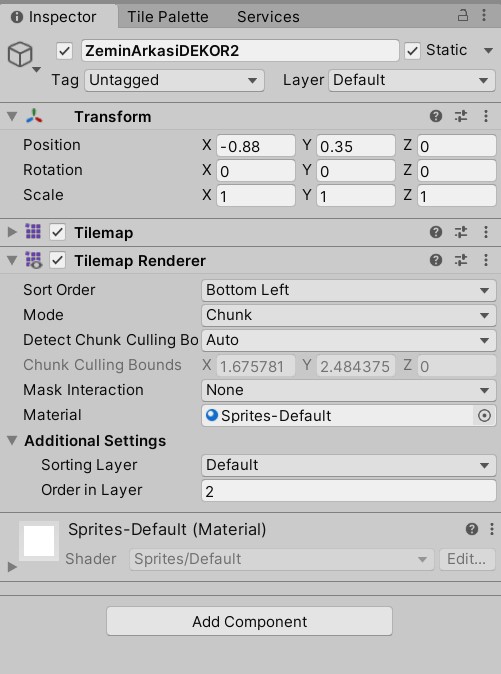Expand the Tilemap component foldout
The height and width of the screenshot is (674, 501).
coord(12,233)
